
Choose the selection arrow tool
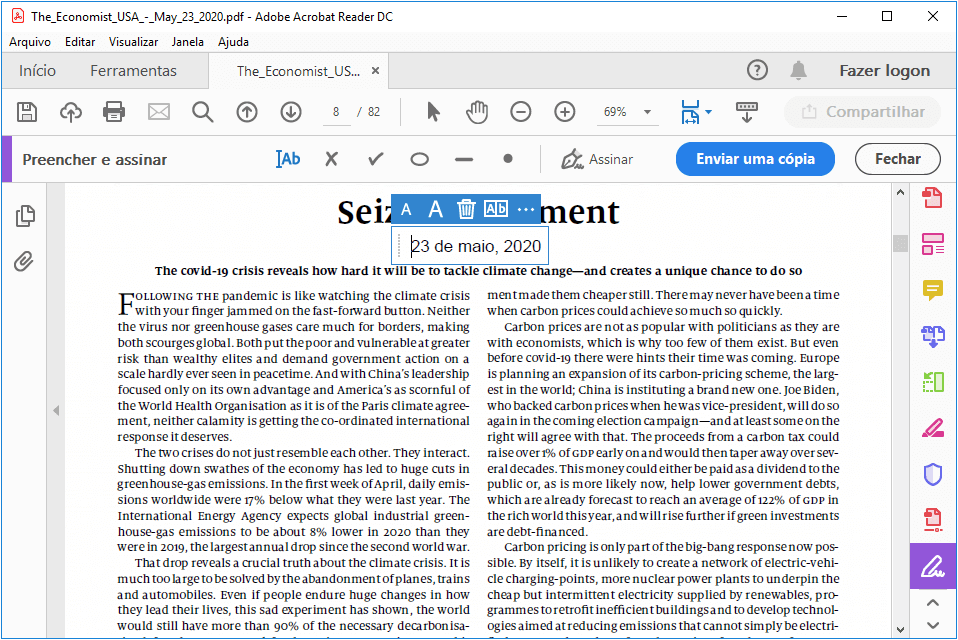[x=433, y=112]
